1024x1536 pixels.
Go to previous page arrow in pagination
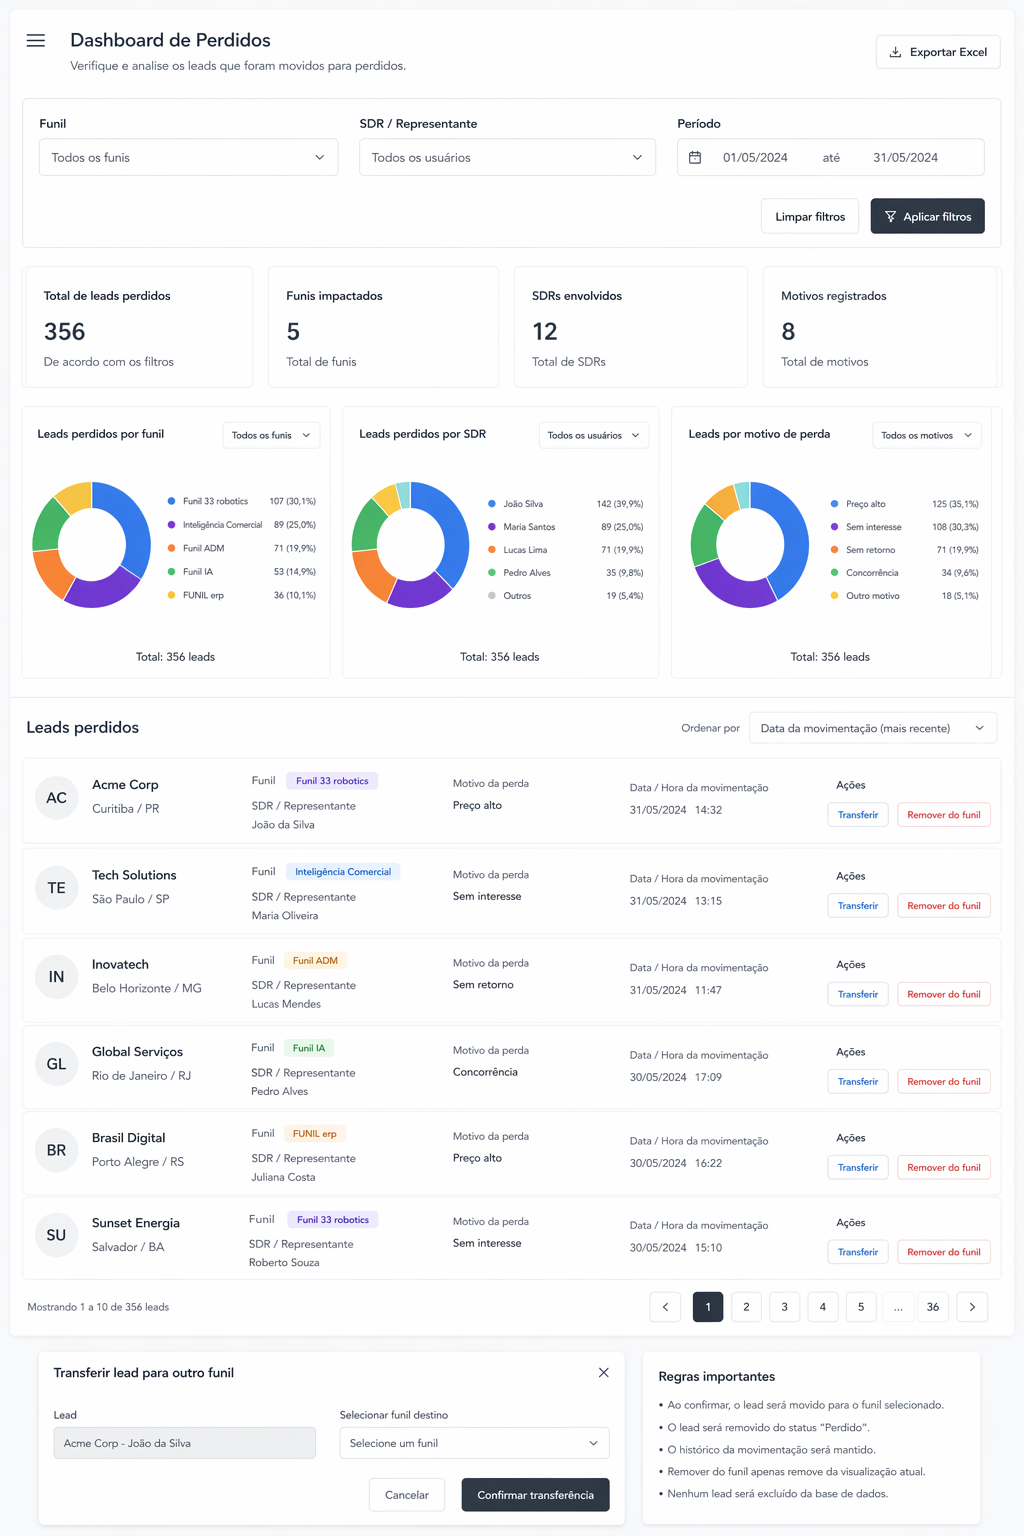(665, 1307)
